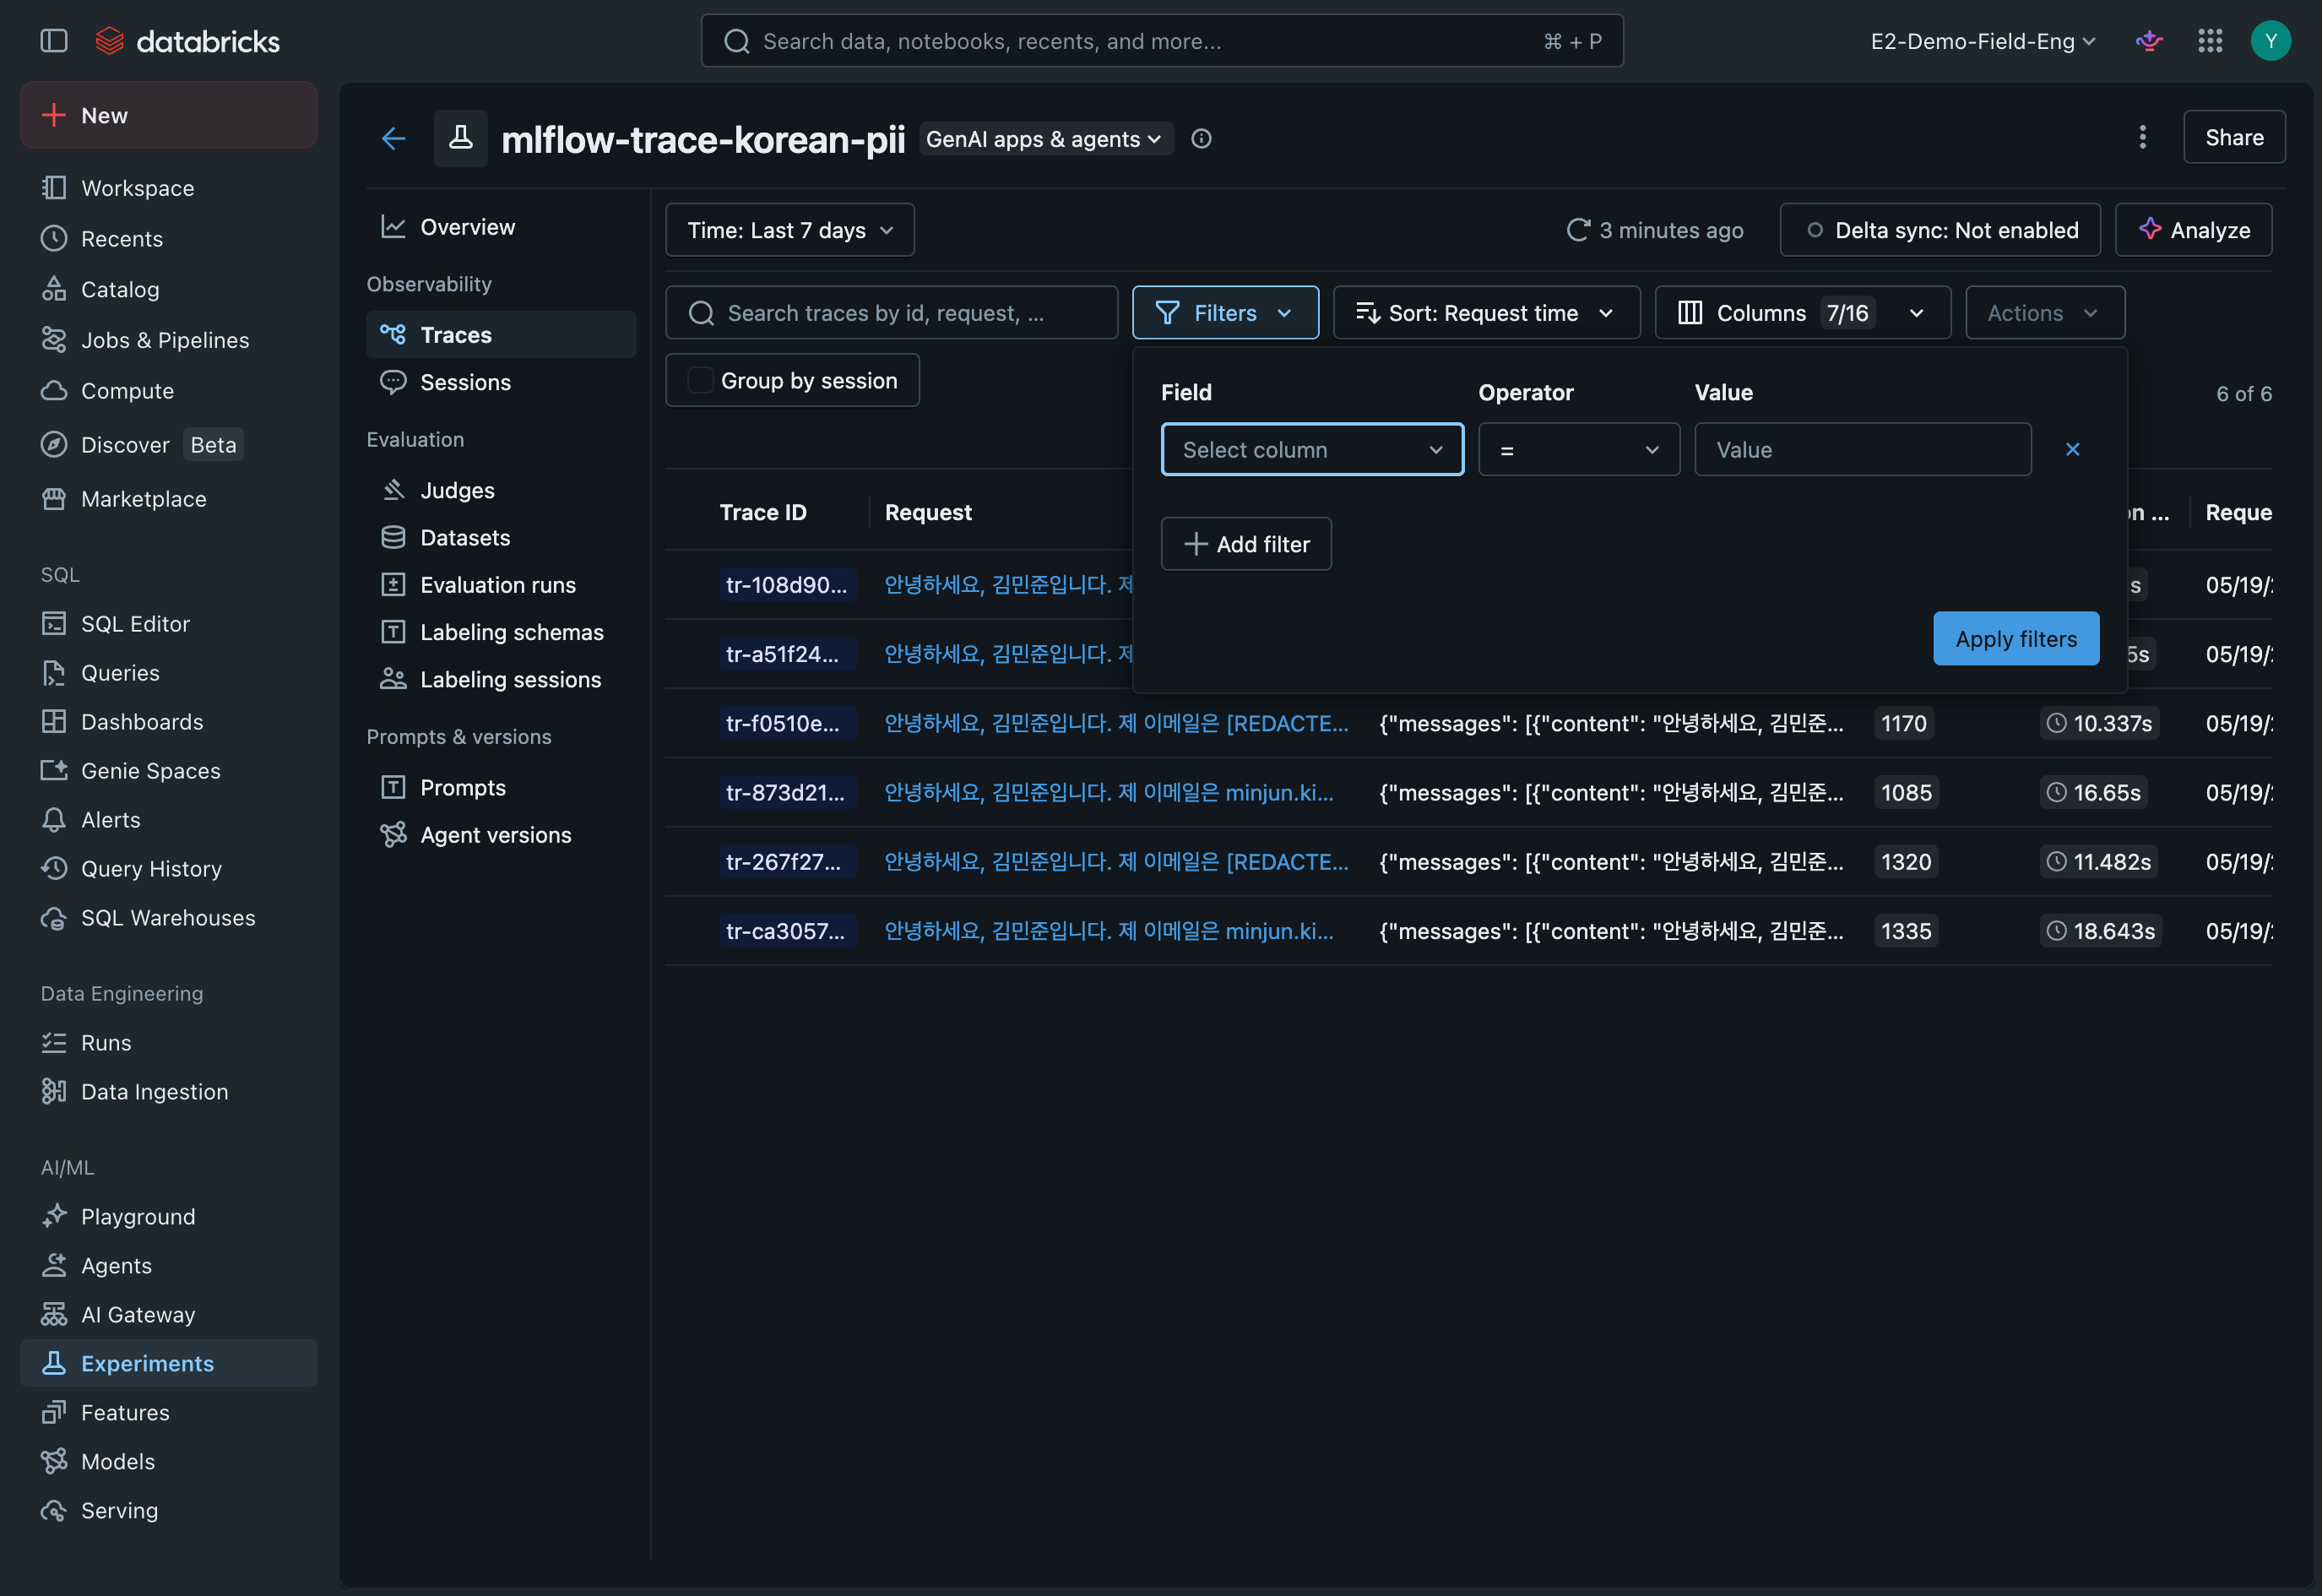Open SQL Warehouses
Viewport: 2322px width, 1596px height.
(168, 917)
